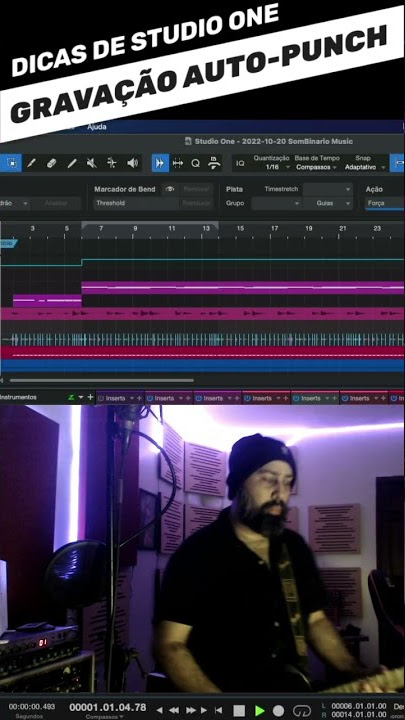Toggle bend marker visibility eye
Viewport: 405px width, 720px height.
tap(169, 189)
